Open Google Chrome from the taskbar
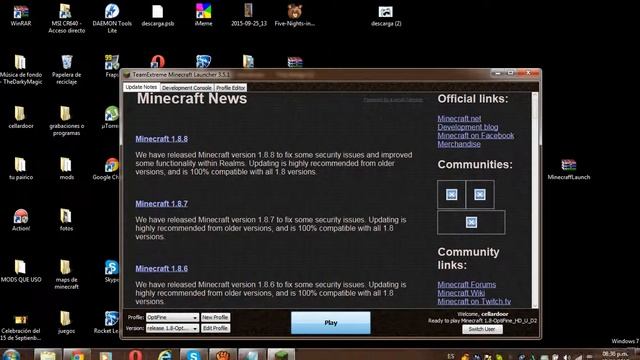The height and width of the screenshot is (360, 640). pyautogui.click(x=76, y=354)
